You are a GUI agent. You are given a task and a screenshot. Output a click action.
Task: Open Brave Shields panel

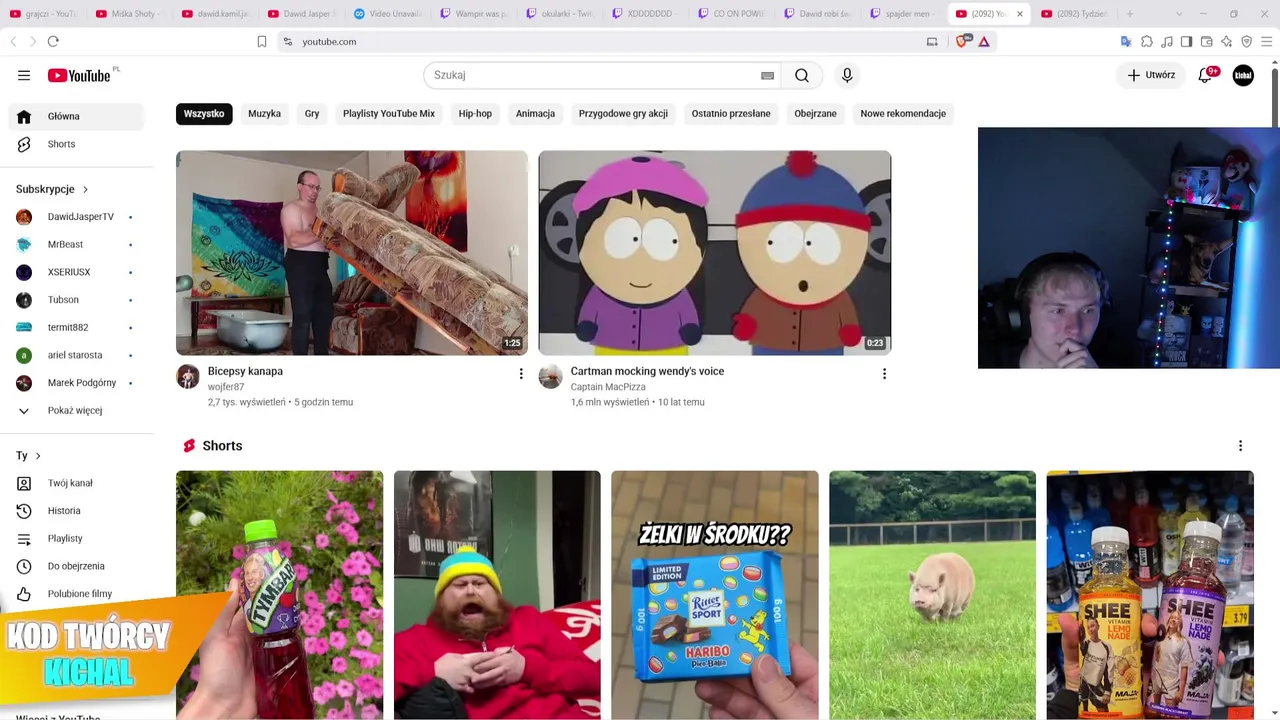point(962,41)
